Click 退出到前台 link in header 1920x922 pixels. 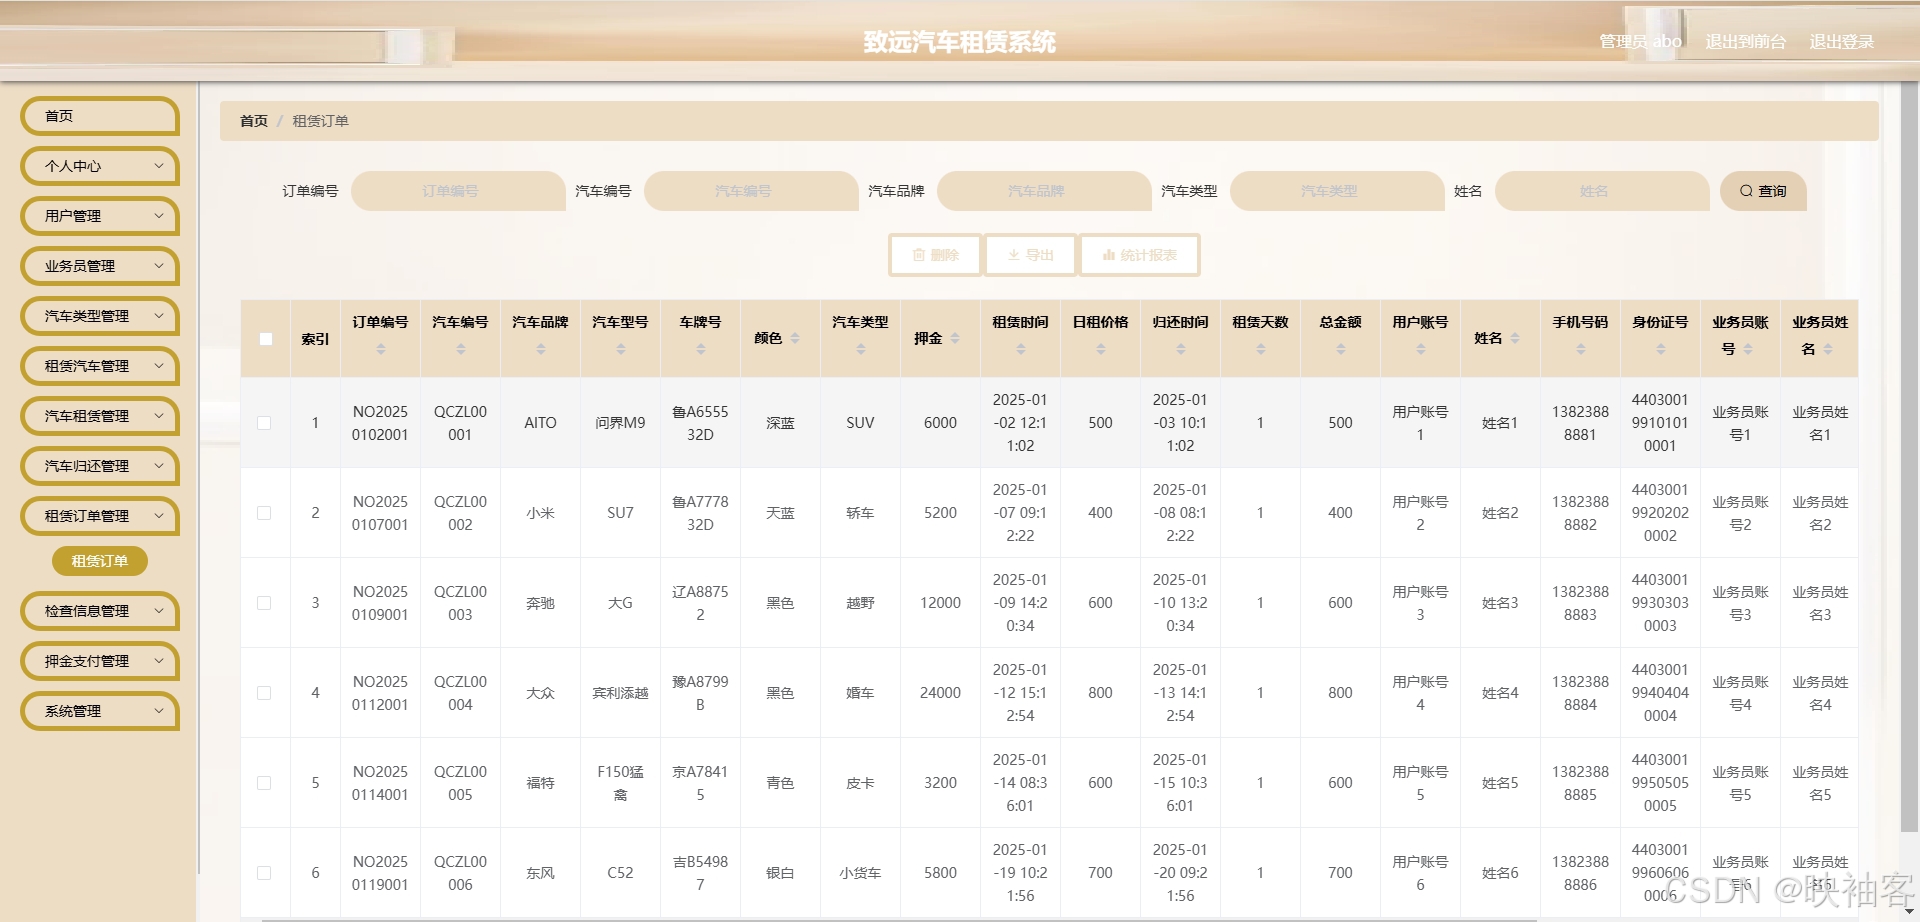pos(1745,42)
